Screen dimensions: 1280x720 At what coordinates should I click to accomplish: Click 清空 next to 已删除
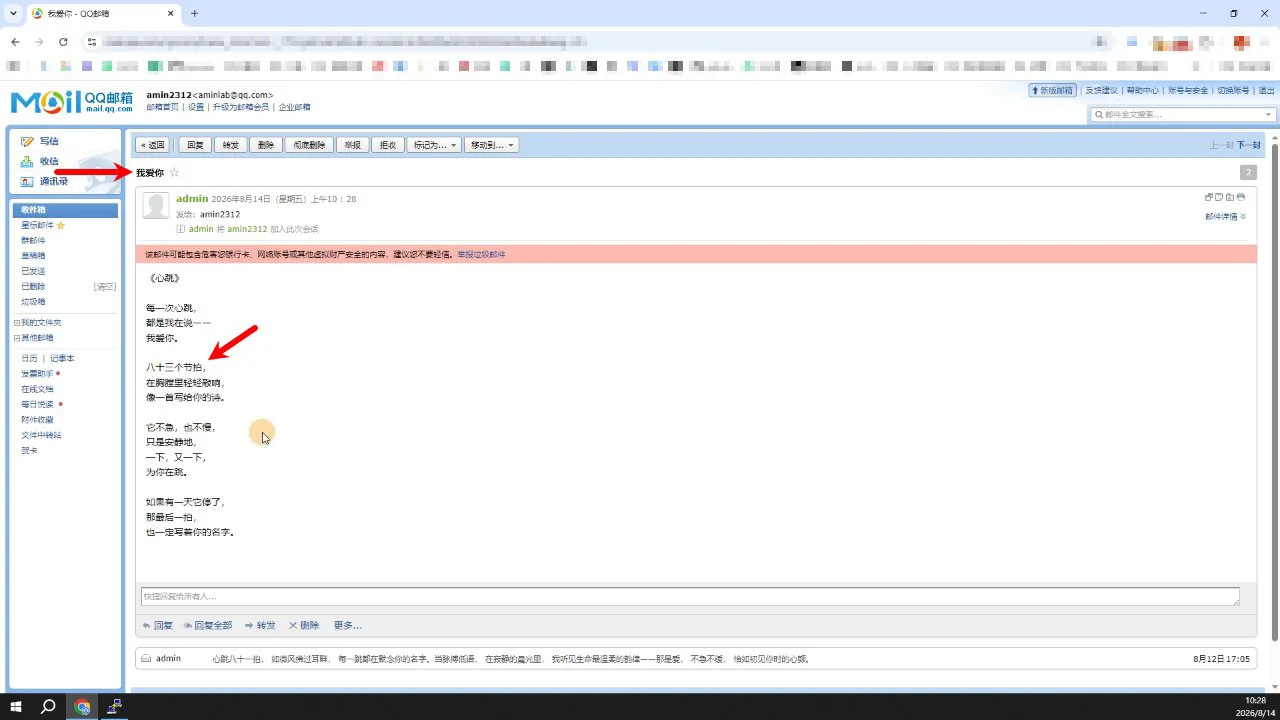coord(105,286)
